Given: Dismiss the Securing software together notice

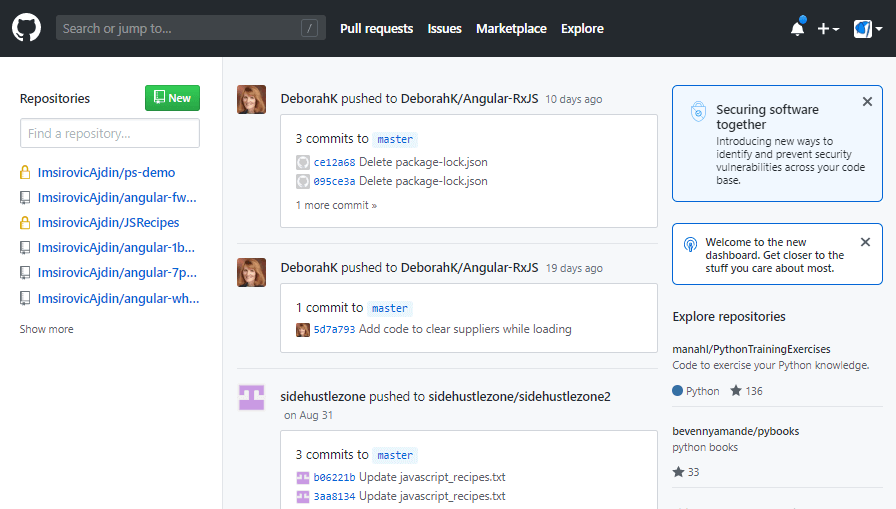Looking at the screenshot, I should tap(867, 102).
